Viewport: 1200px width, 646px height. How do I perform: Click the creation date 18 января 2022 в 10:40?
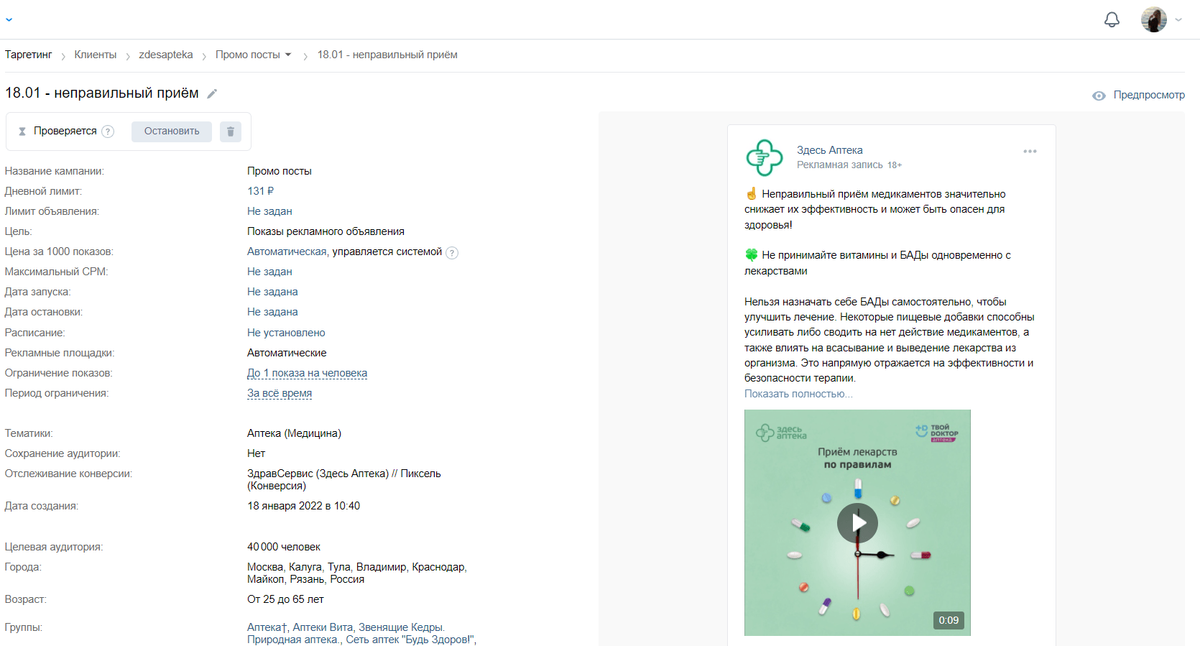(303, 506)
